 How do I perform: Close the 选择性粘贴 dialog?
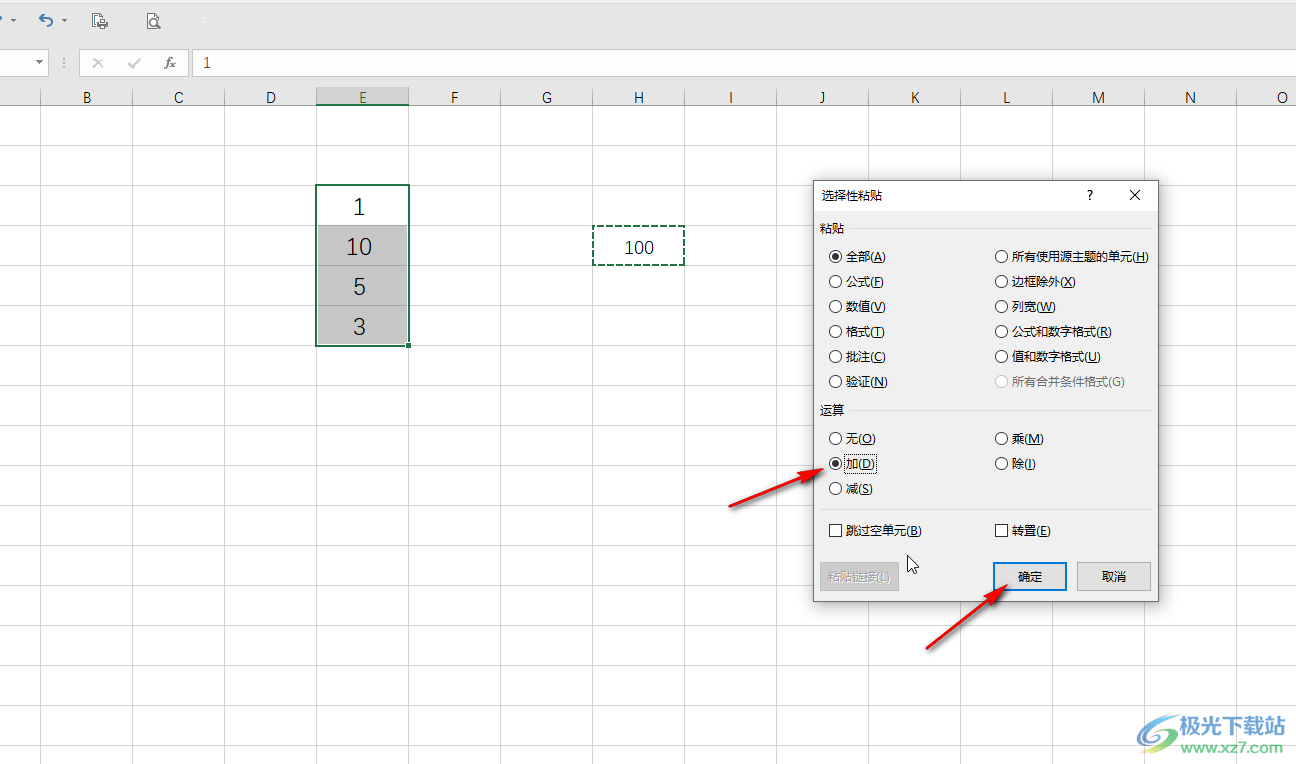pyautogui.click(x=1135, y=196)
